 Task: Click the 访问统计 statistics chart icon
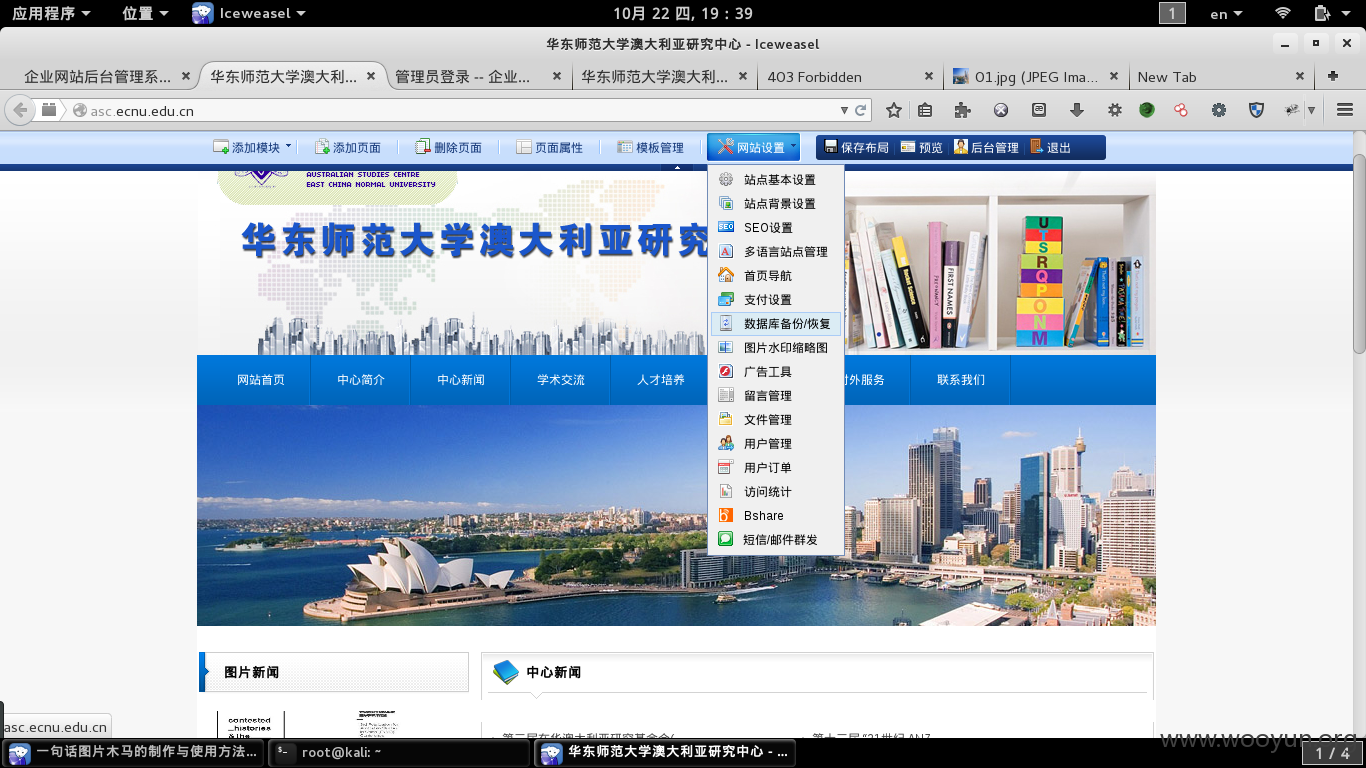[x=726, y=492]
